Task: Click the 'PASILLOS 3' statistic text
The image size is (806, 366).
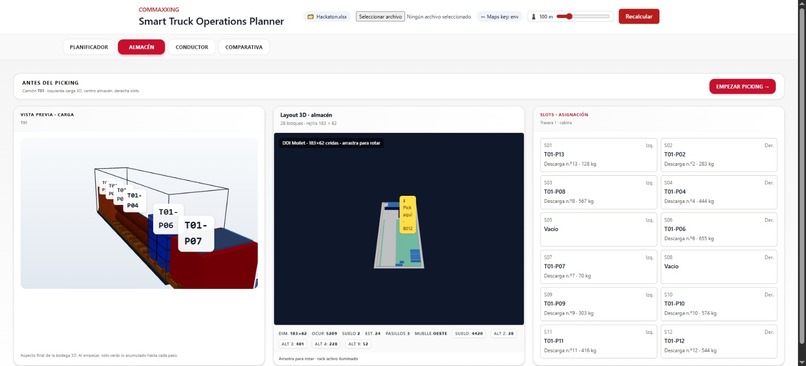Action: pos(398,334)
